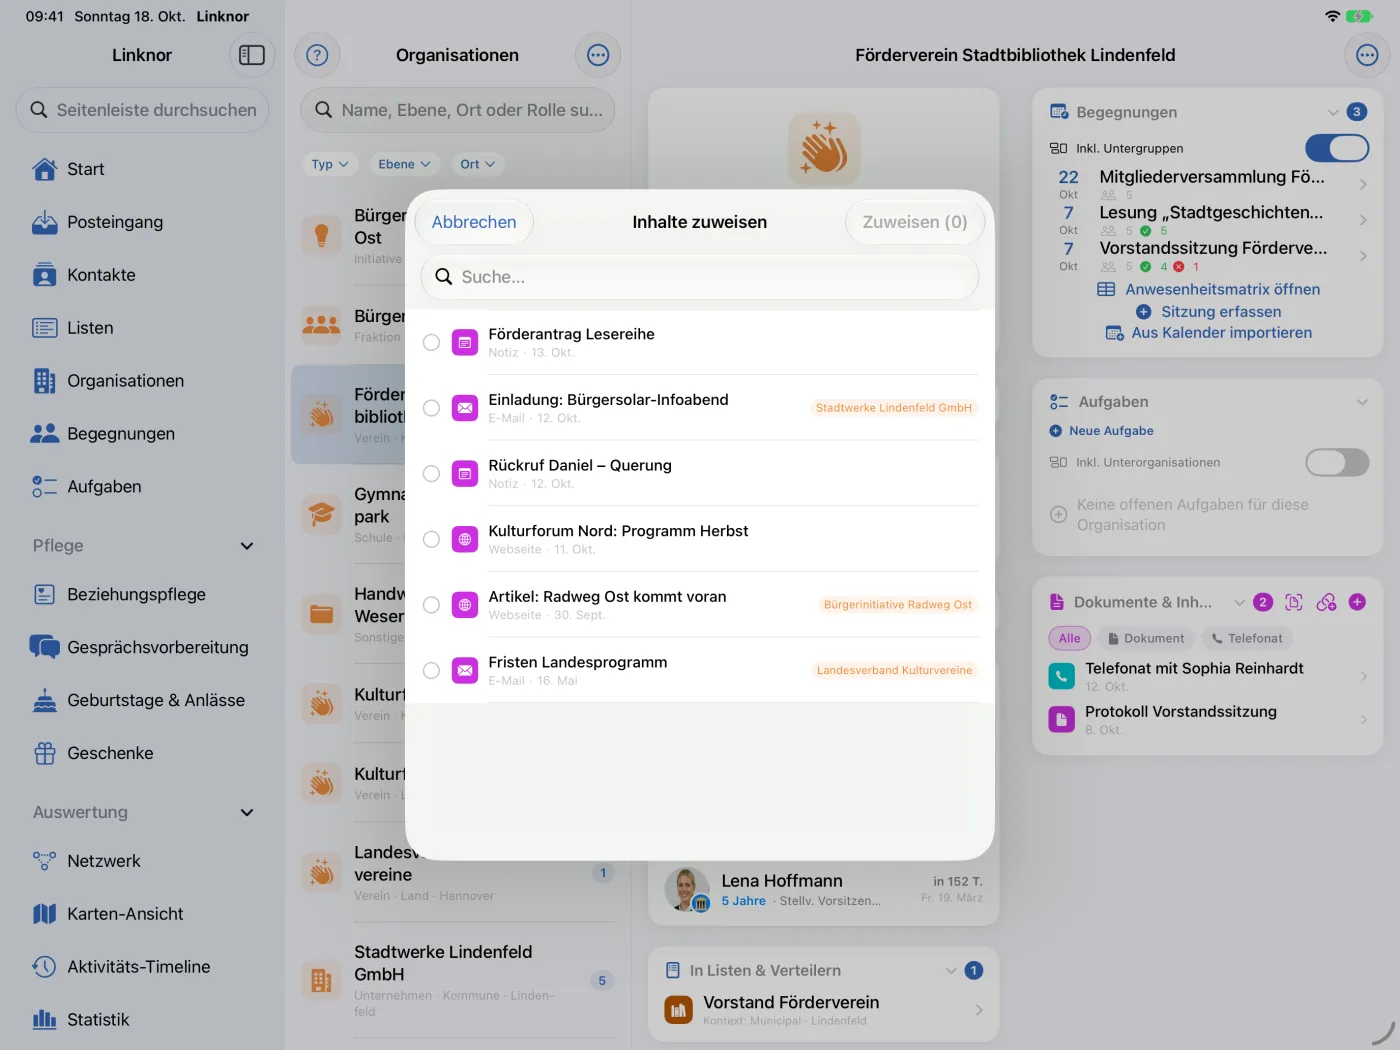Click the Zuweisen (0) button
Image resolution: width=1400 pixels, height=1050 pixels.
915,222
